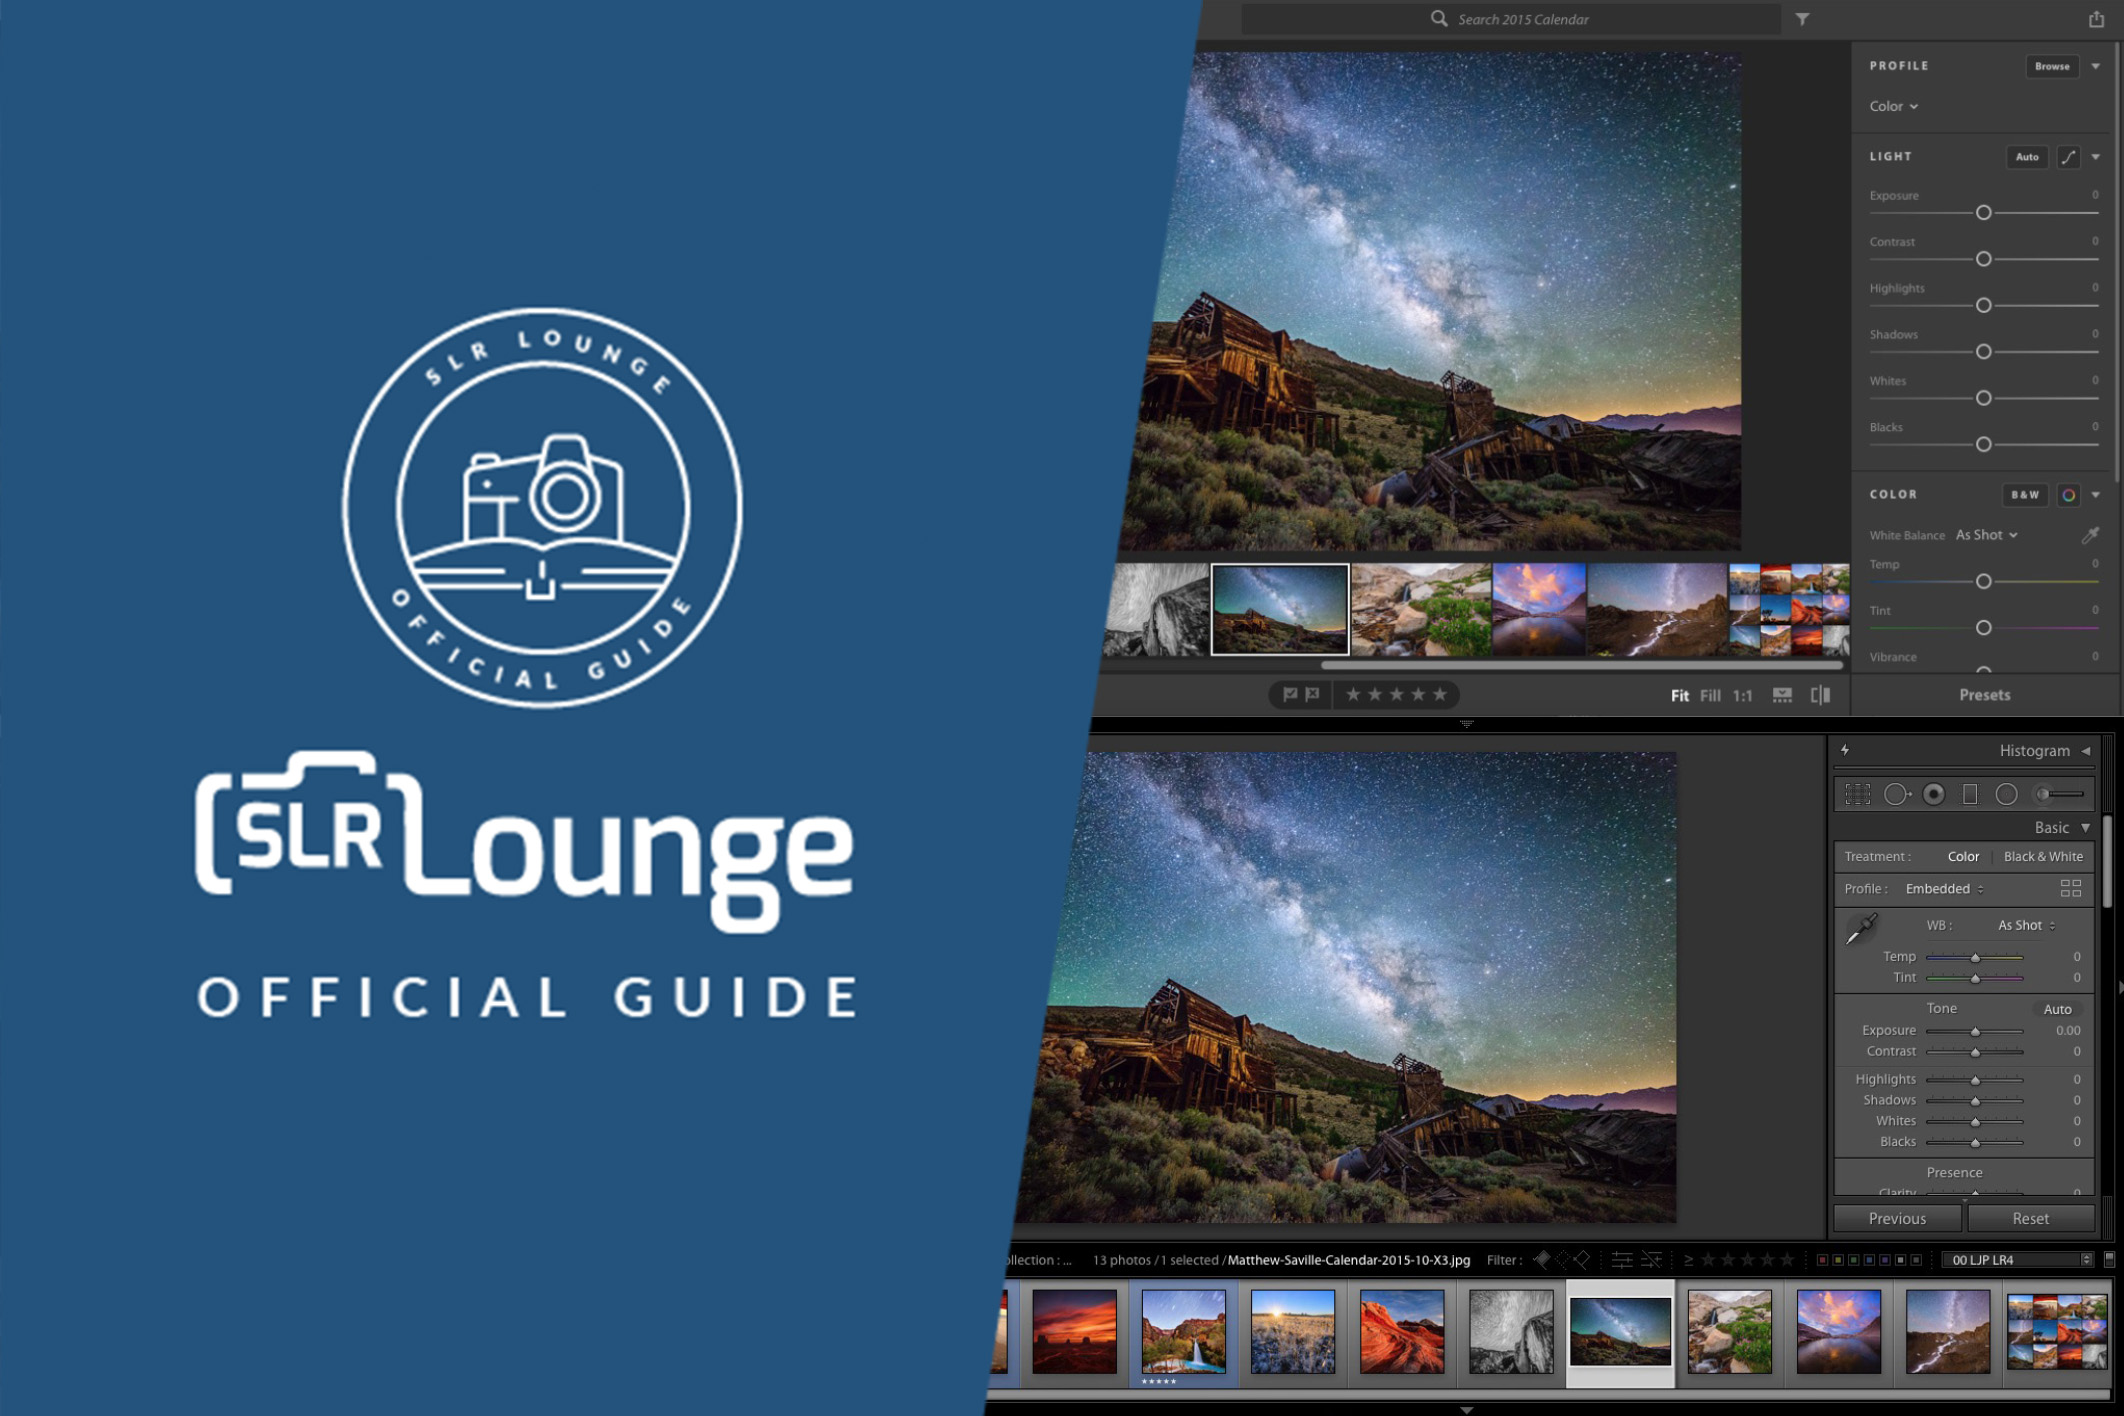
Task: Click the before/after view toggle icon
Action: pyautogui.click(x=1822, y=695)
